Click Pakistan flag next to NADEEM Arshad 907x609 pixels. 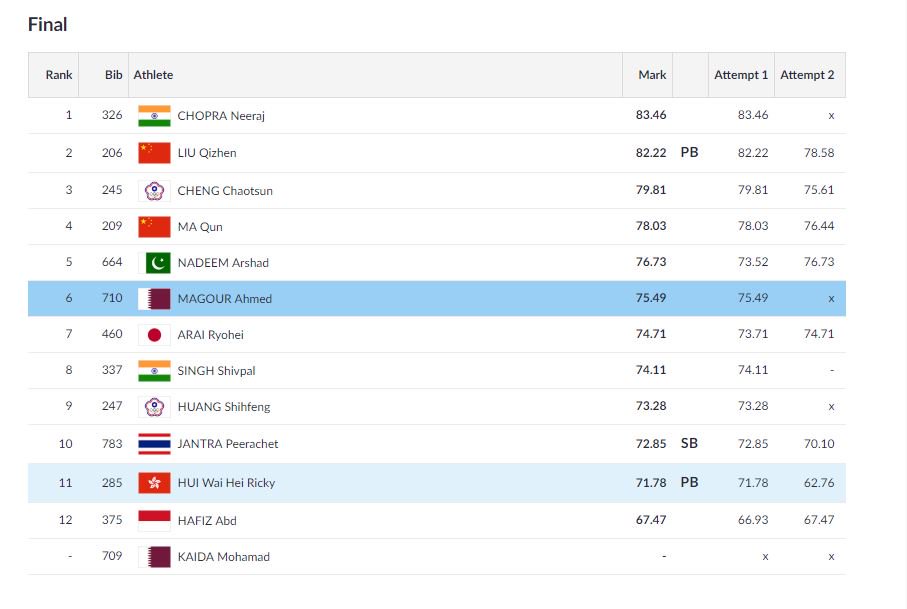[158, 263]
